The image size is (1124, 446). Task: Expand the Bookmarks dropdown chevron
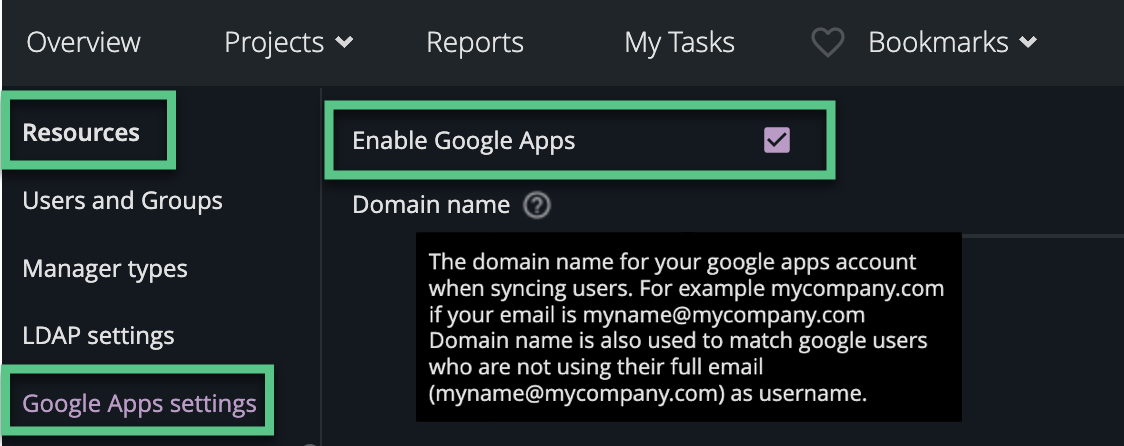[x=1028, y=42]
